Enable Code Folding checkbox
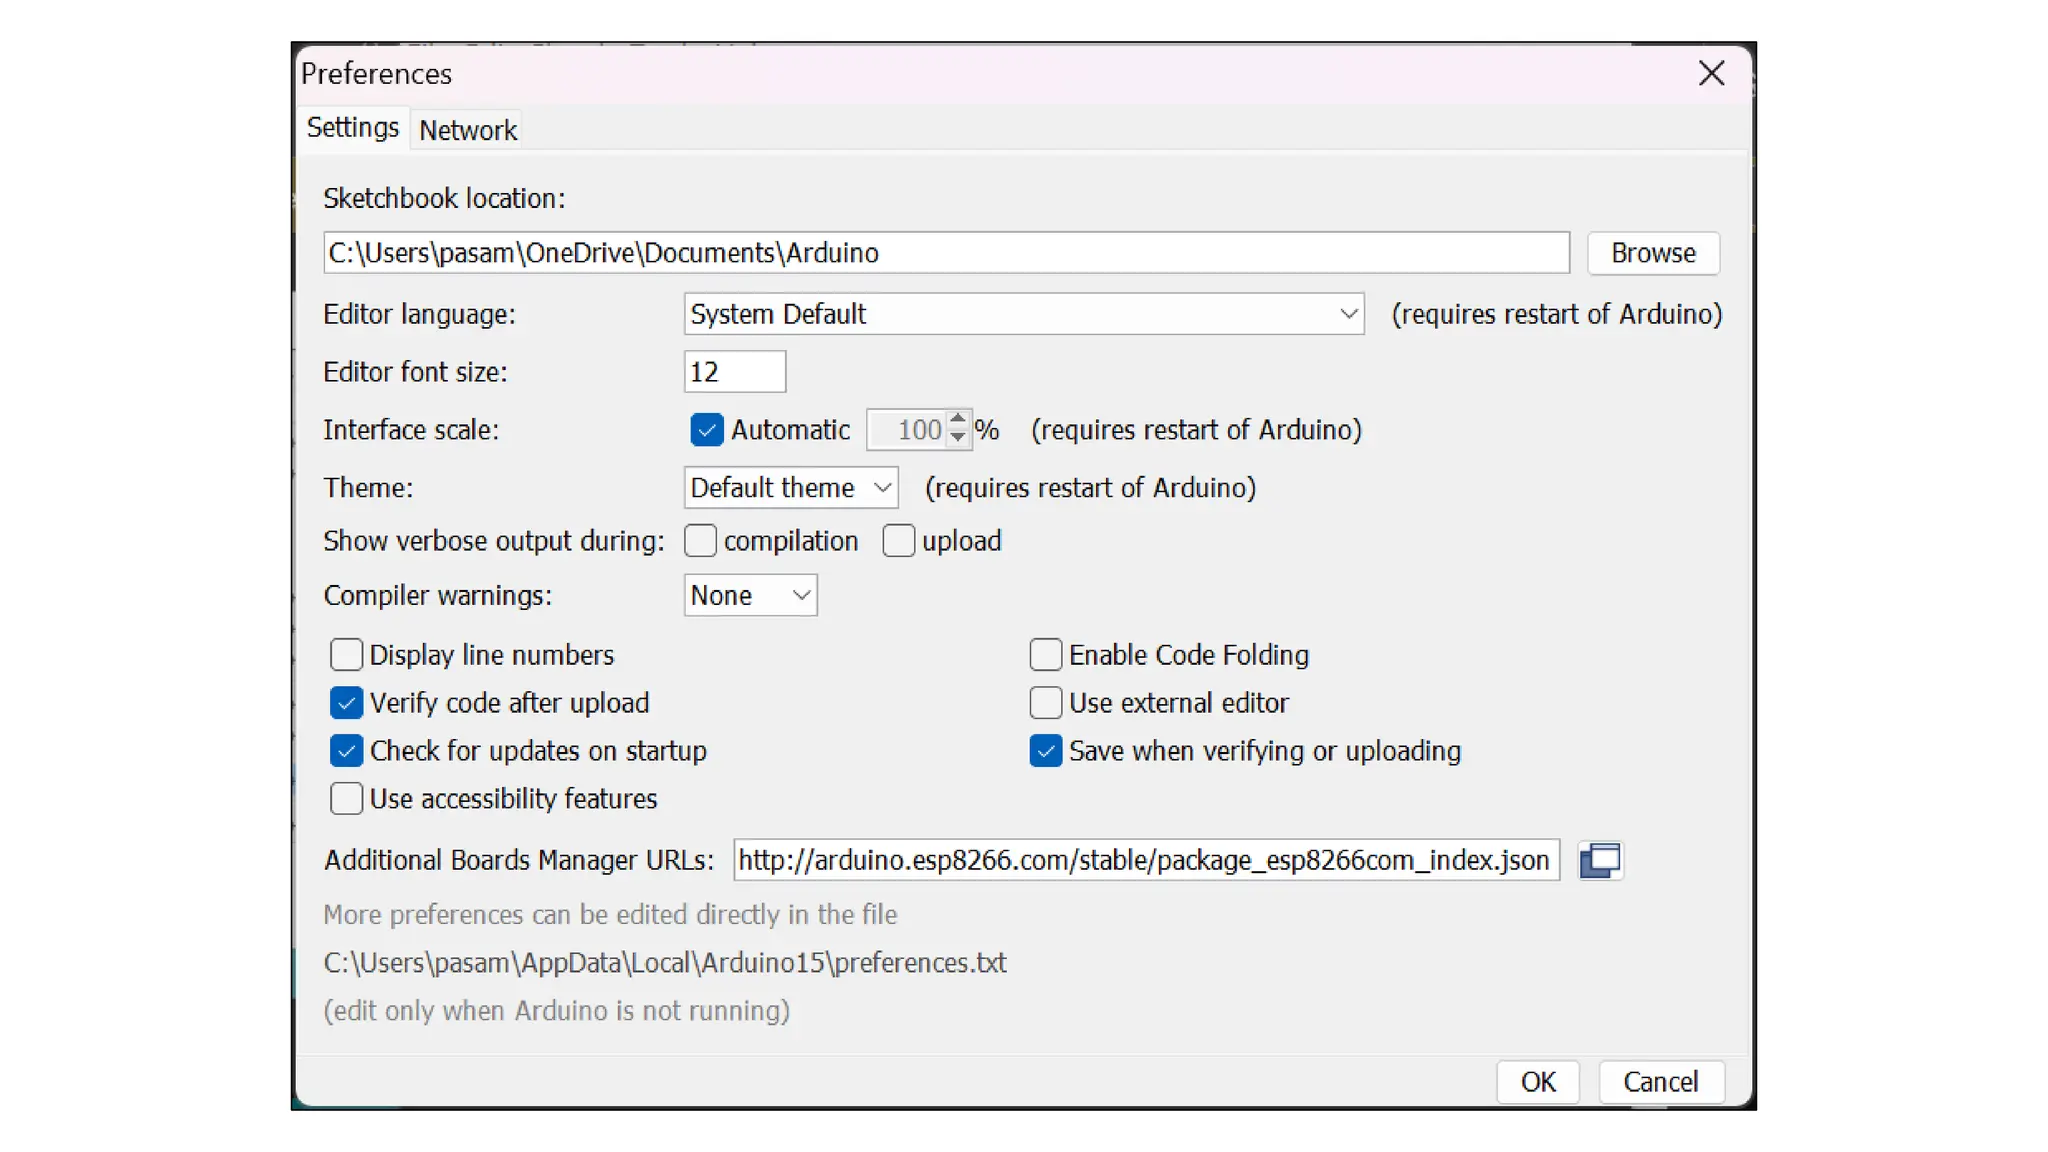 click(x=1045, y=655)
